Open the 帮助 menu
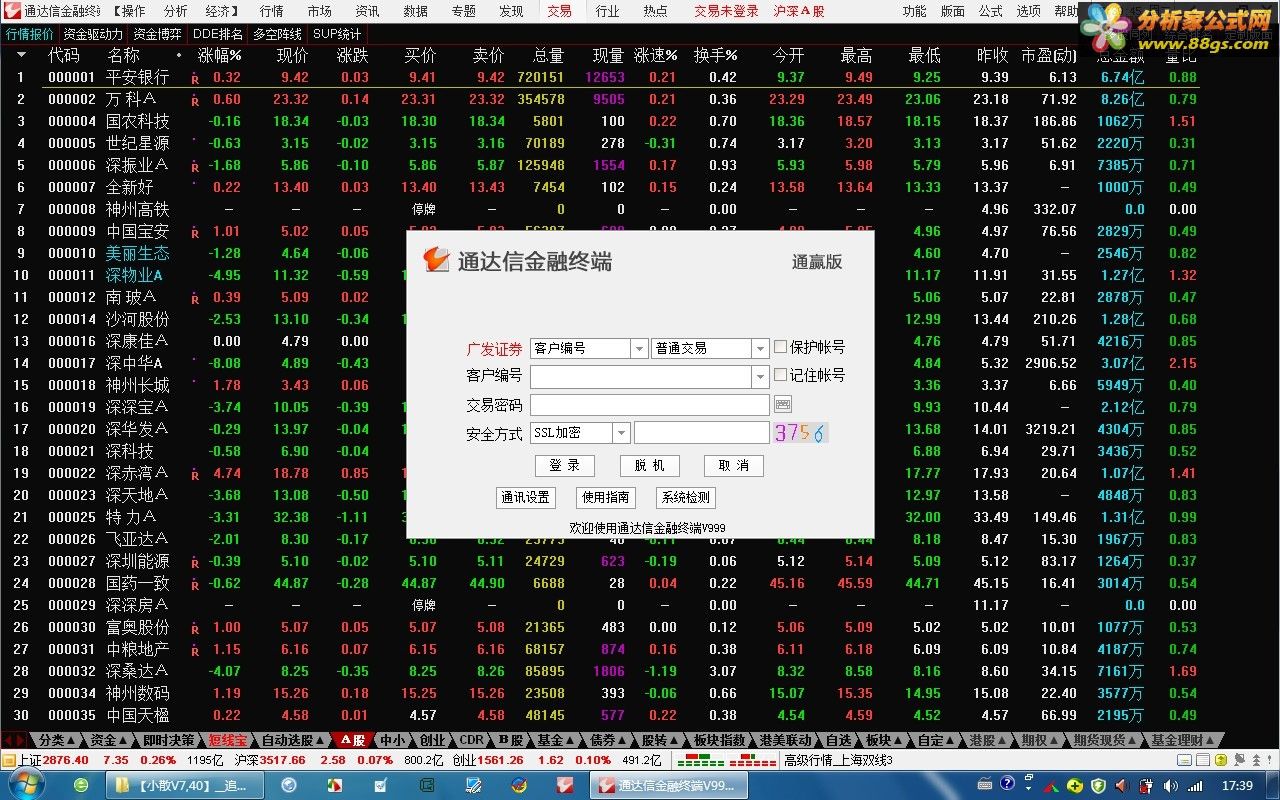The image size is (1280, 800). pyautogui.click(x=1066, y=11)
